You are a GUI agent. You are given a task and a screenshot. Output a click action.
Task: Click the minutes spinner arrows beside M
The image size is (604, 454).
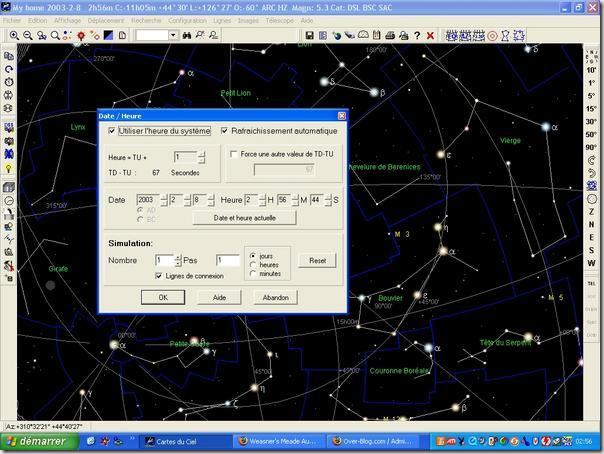tap(295, 200)
